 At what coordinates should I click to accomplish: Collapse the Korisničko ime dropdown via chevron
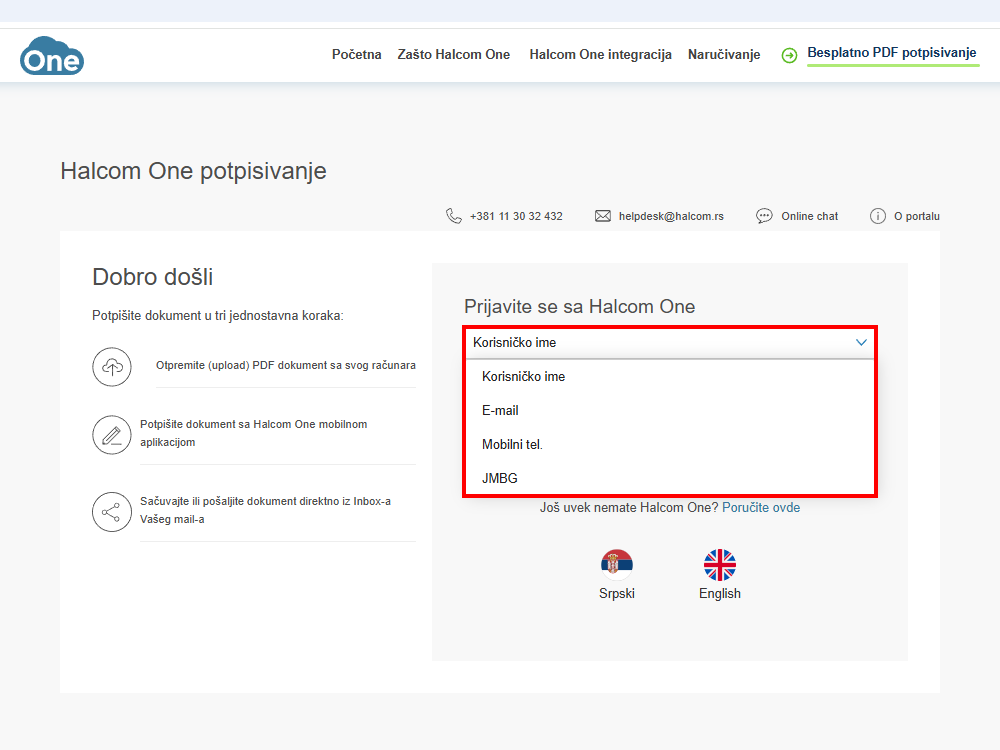coord(861,342)
